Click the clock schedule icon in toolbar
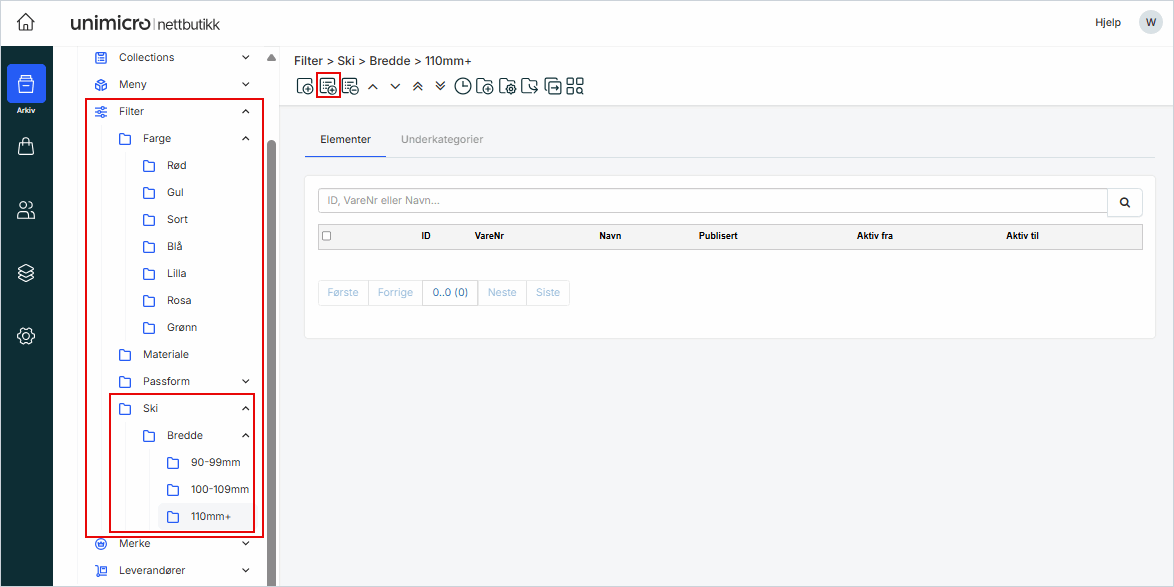Image resolution: width=1174 pixels, height=587 pixels. point(462,86)
